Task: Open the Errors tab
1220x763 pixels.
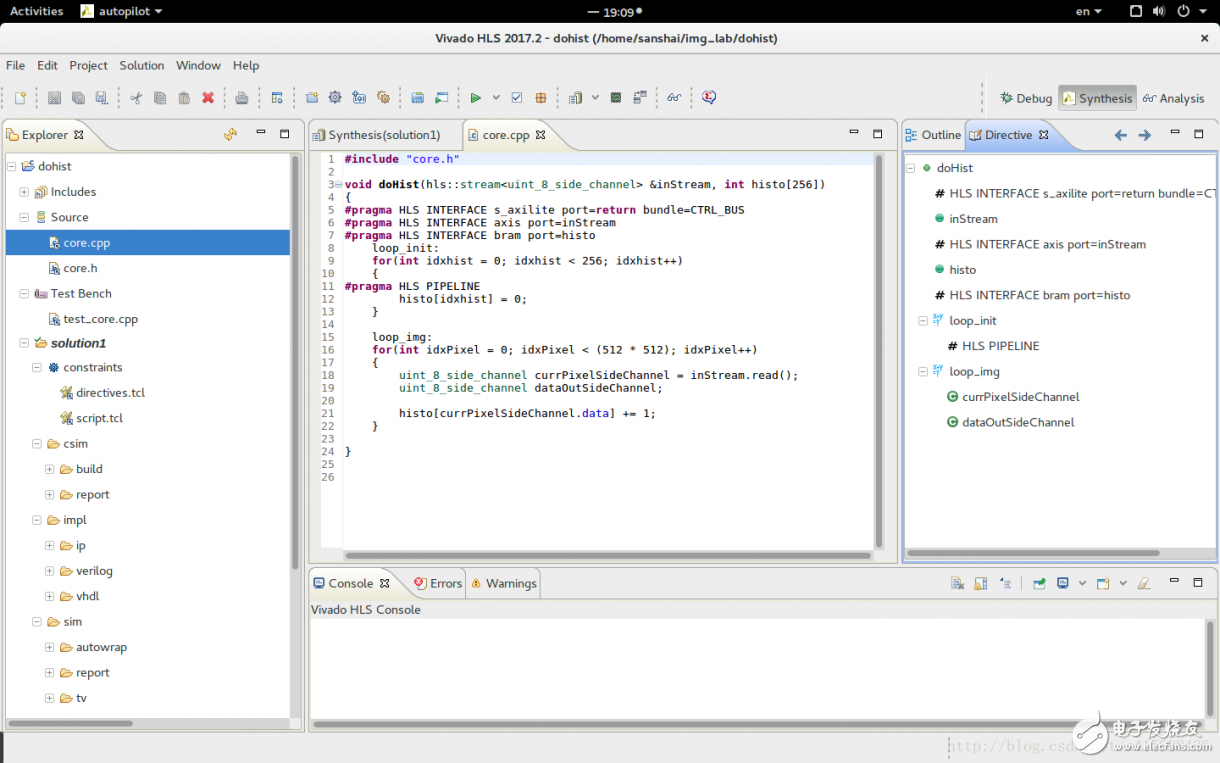Action: pos(438,583)
